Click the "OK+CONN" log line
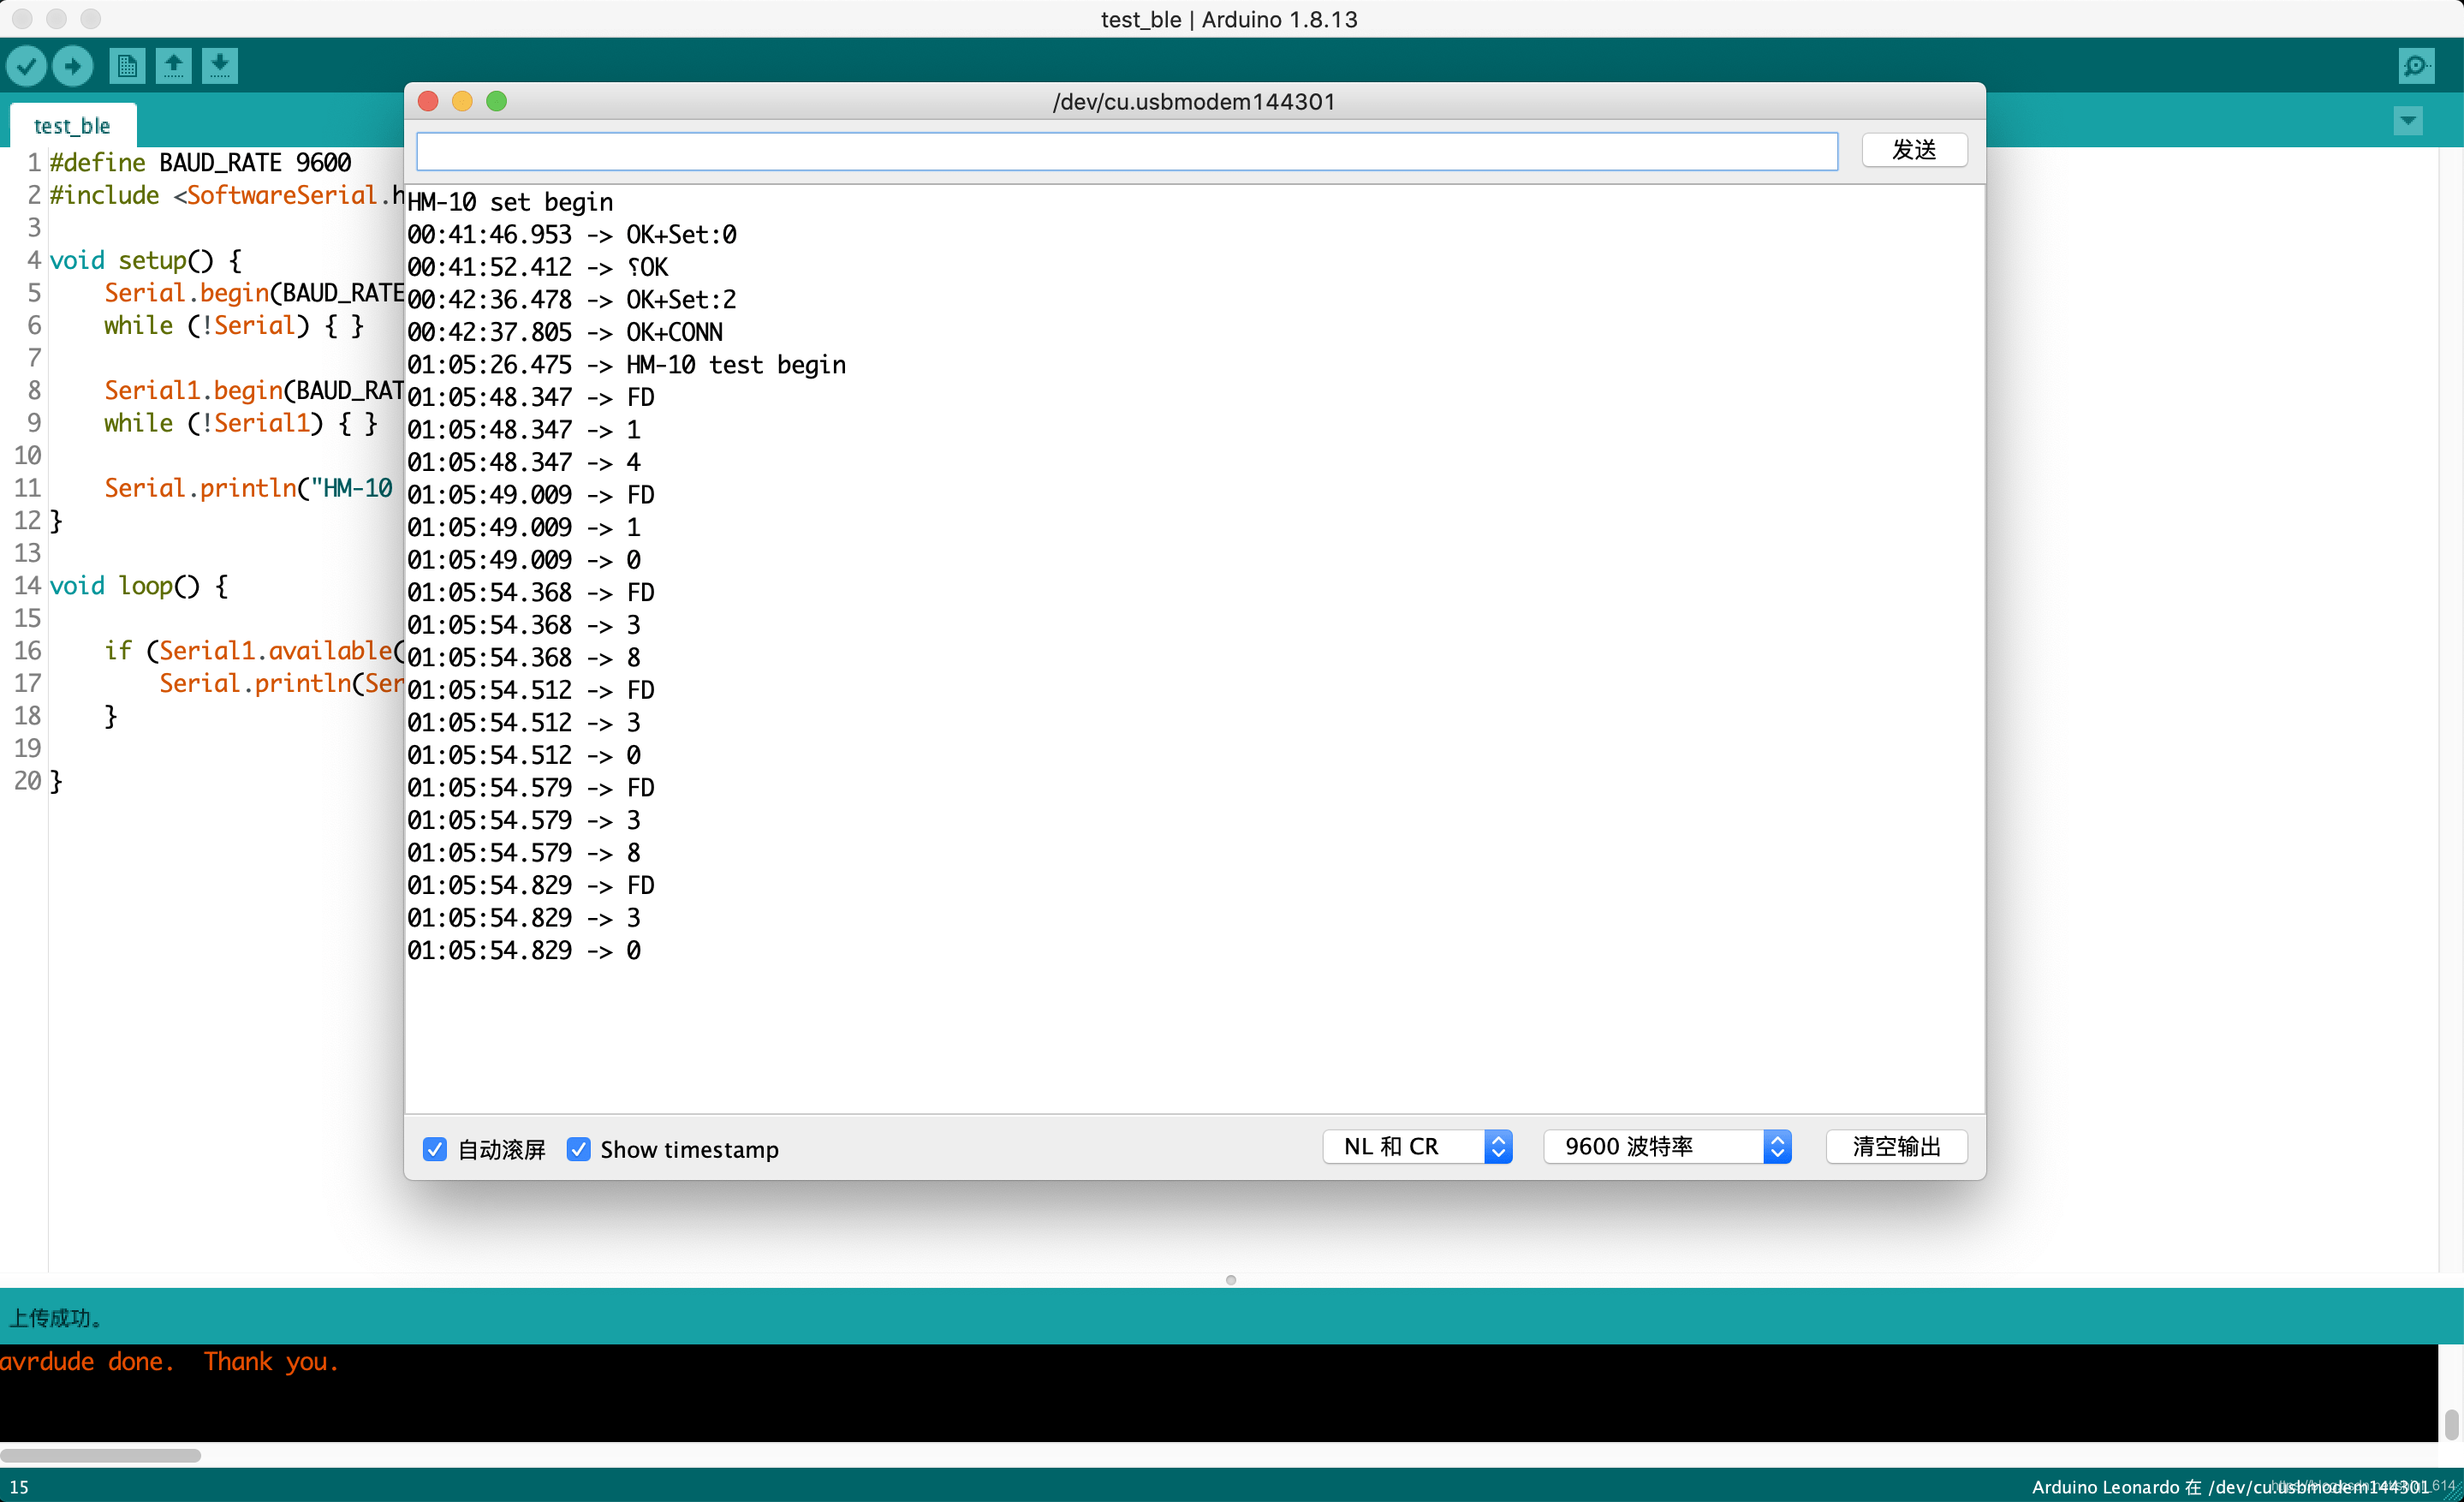Screen dimensions: 2464x1502 pos(565,332)
